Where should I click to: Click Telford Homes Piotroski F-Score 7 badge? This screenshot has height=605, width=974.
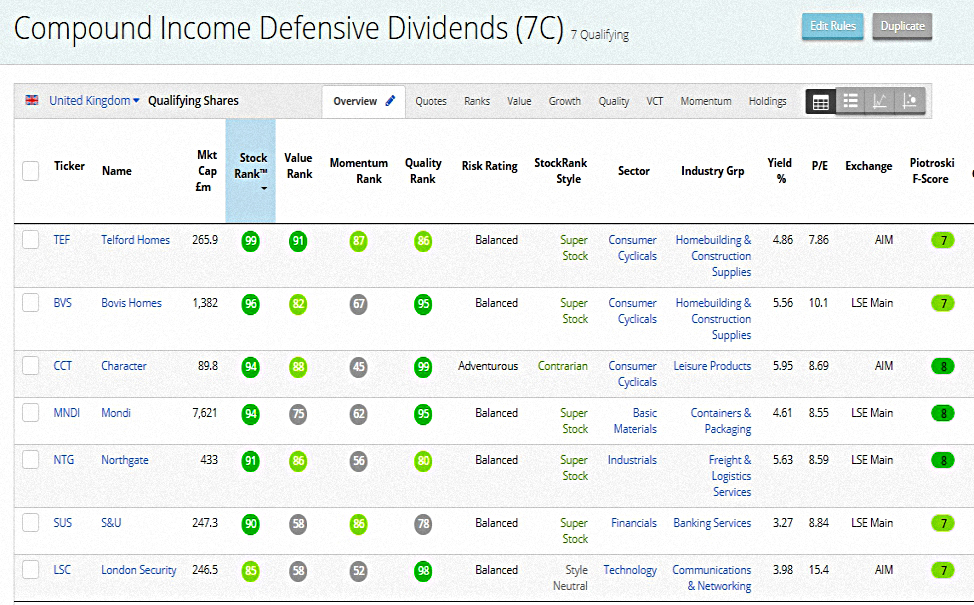pos(943,240)
